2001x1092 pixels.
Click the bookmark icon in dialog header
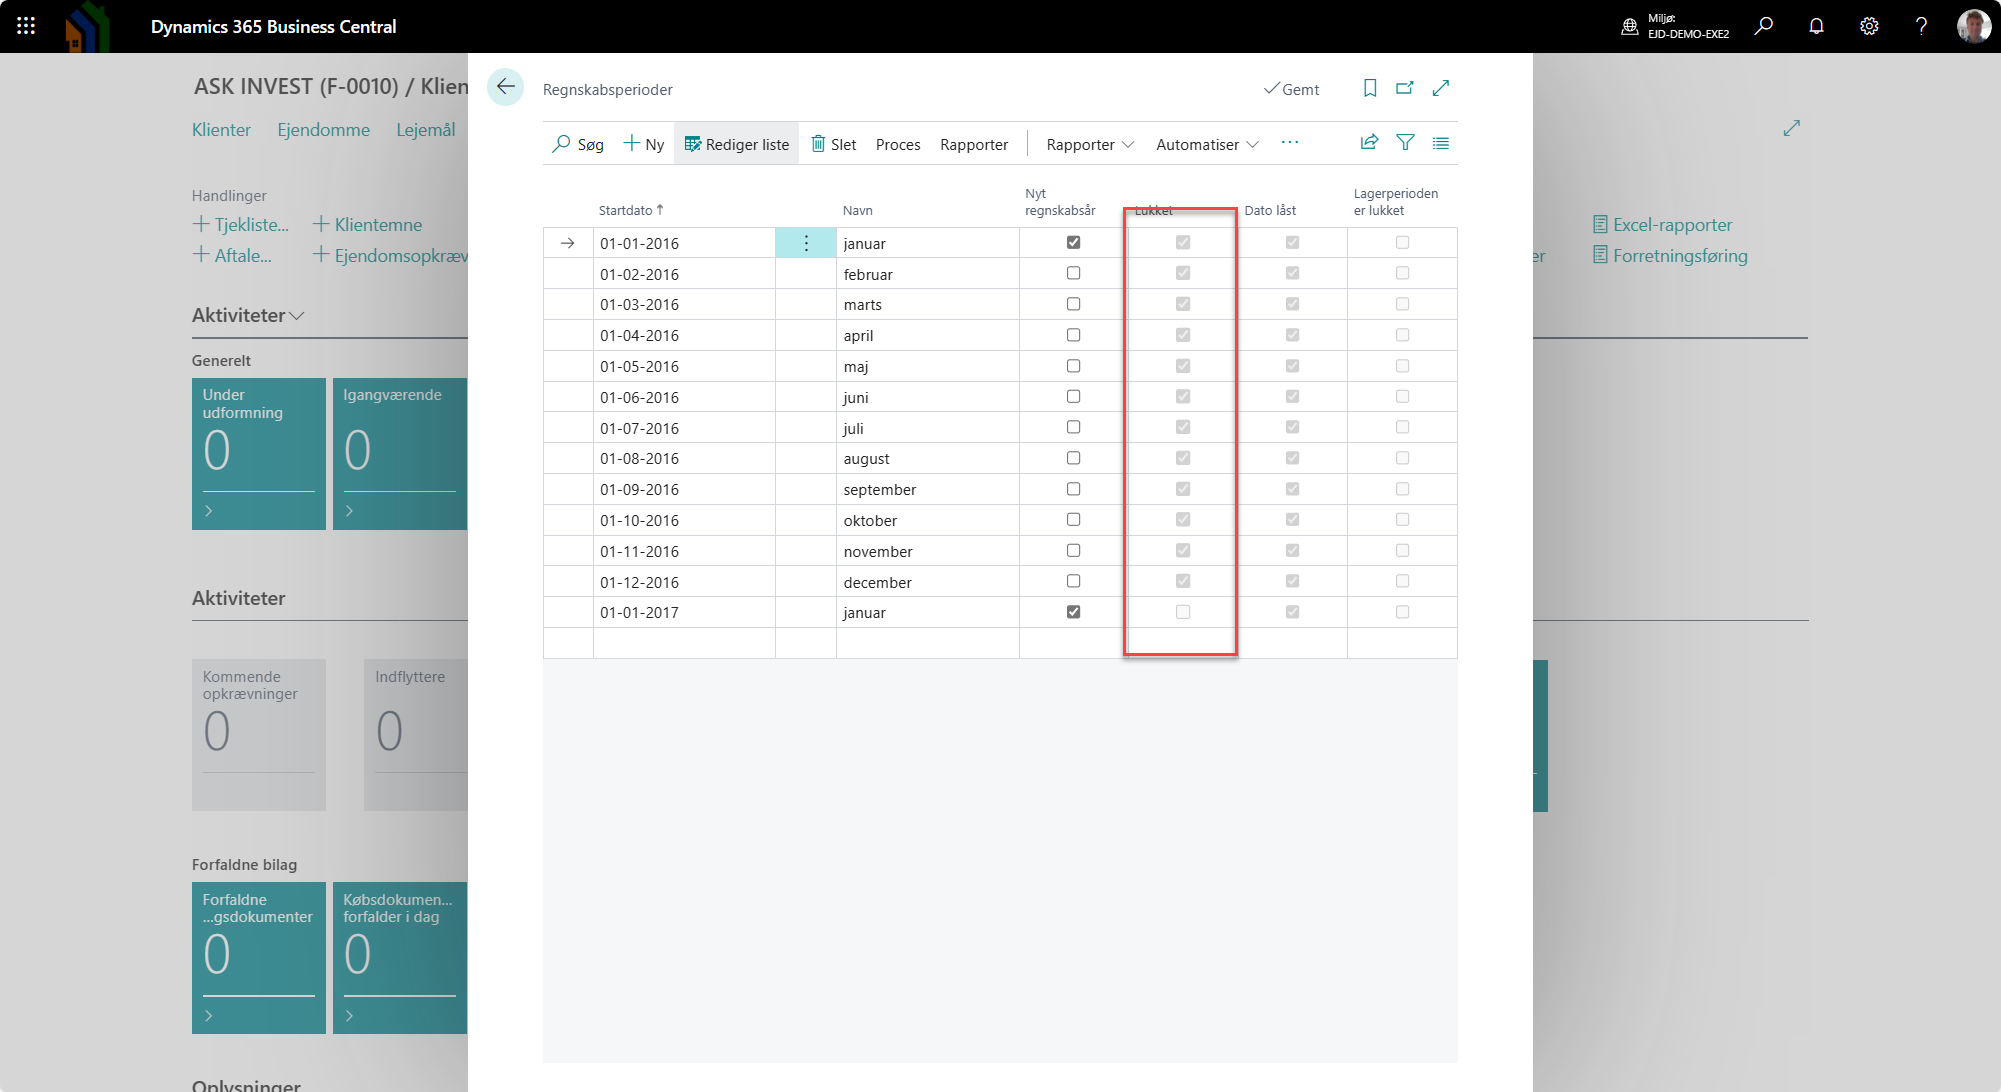pyautogui.click(x=1370, y=88)
